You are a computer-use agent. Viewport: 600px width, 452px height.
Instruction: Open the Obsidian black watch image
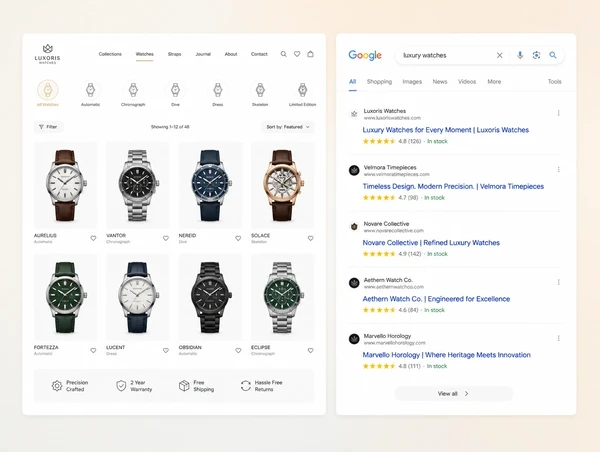point(210,297)
